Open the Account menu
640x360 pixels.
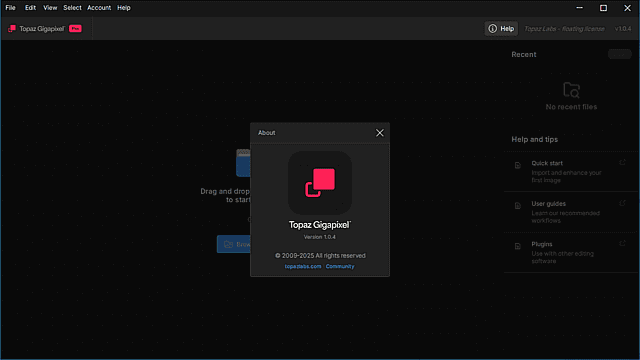[x=99, y=8]
